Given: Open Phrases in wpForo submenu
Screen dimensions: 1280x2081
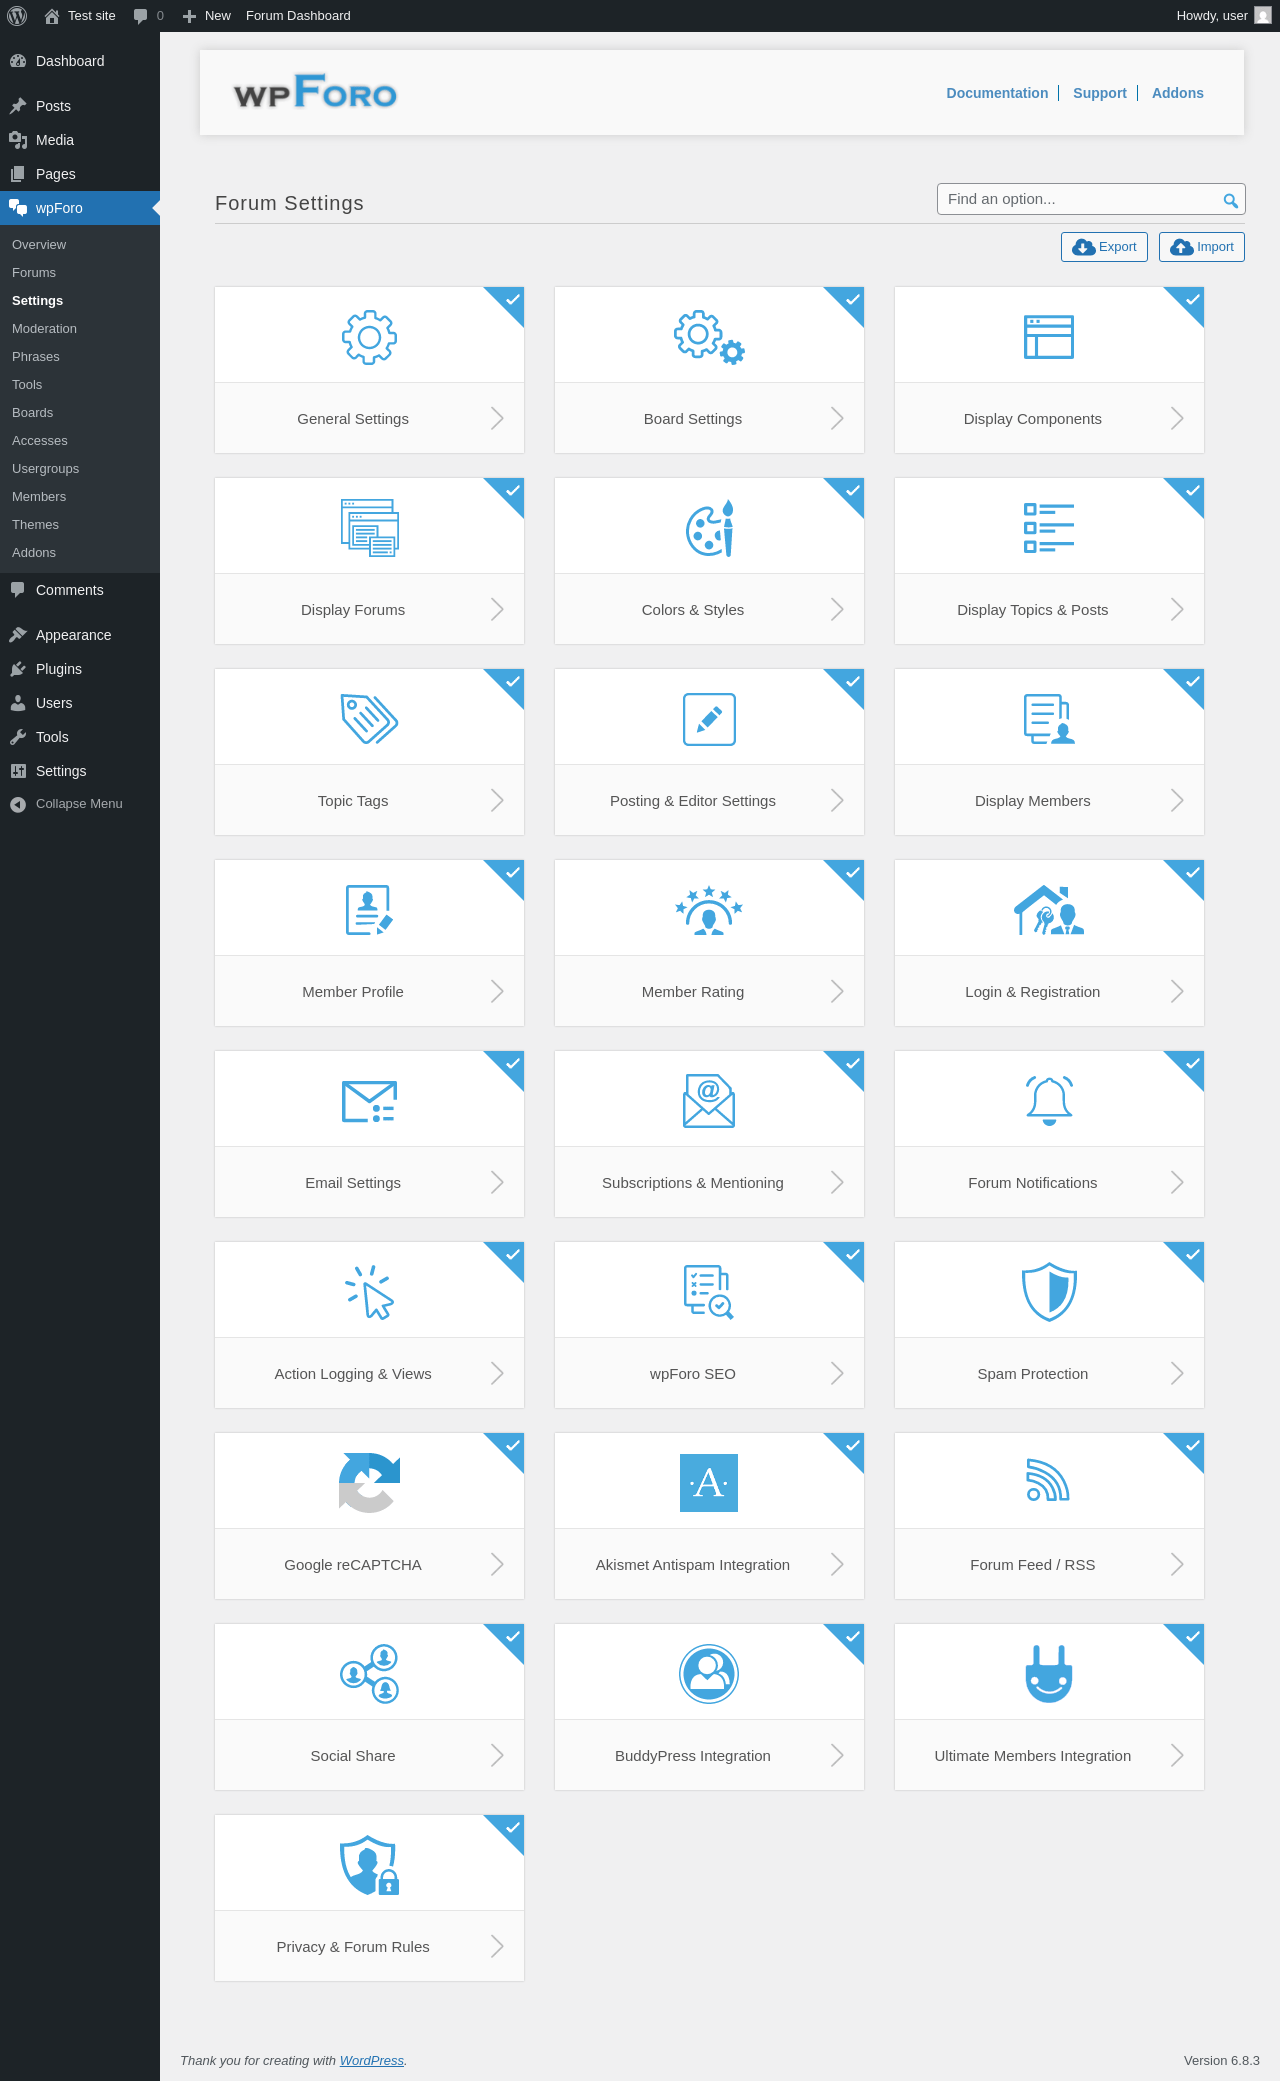Looking at the screenshot, I should (36, 356).
